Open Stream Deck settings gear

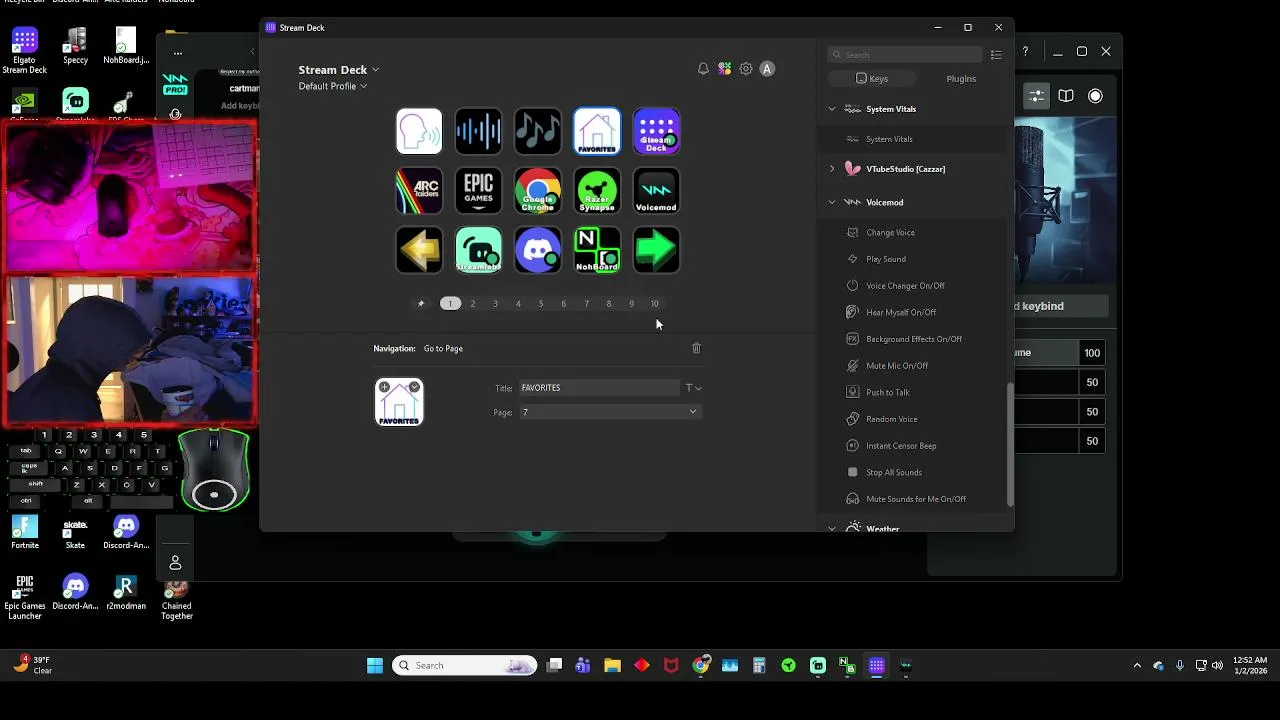(746, 69)
